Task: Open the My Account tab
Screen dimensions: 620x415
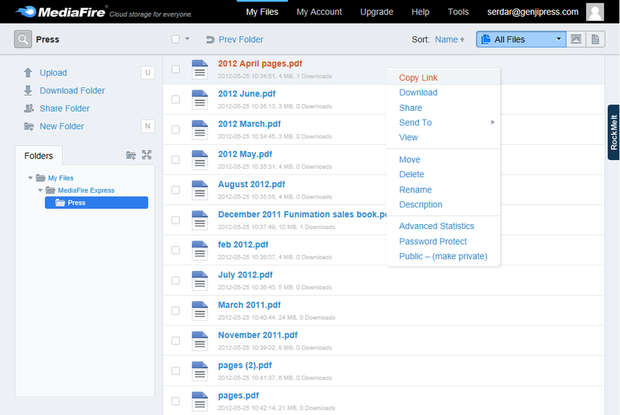Action: click(319, 12)
